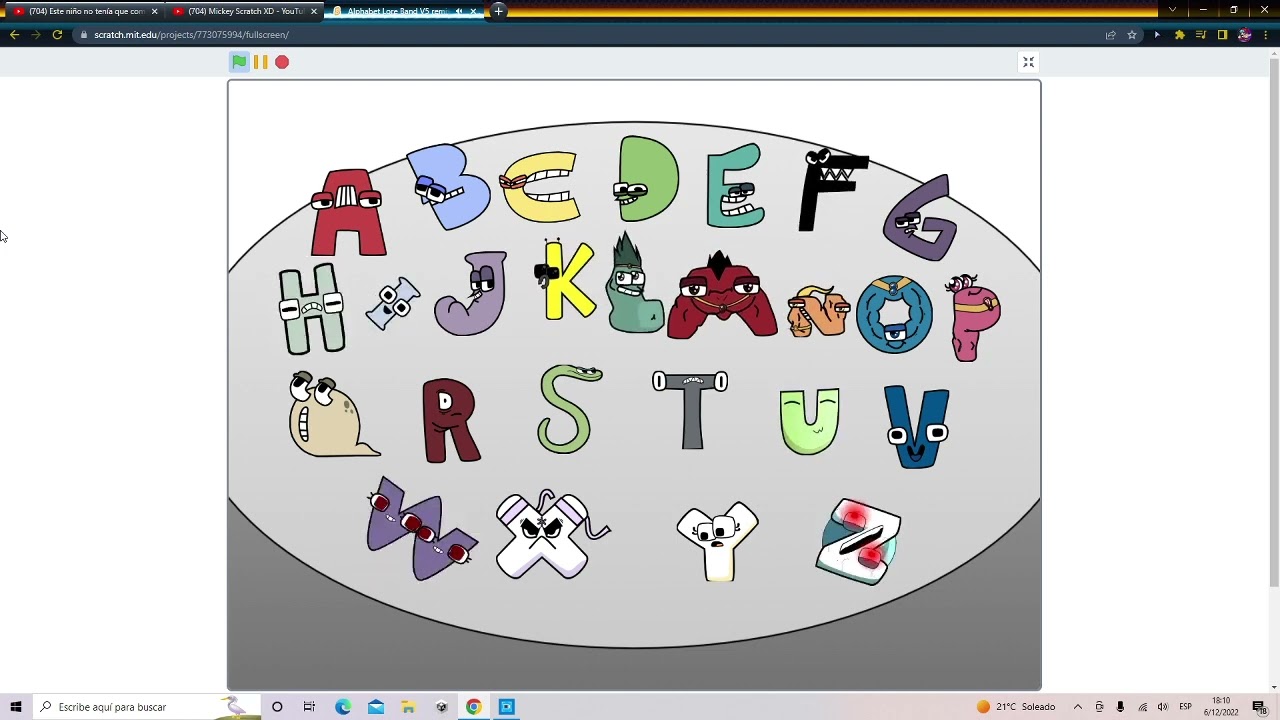This screenshot has width=1280, height=720.
Task: Click the green spiky letter L character
Action: tap(634, 283)
